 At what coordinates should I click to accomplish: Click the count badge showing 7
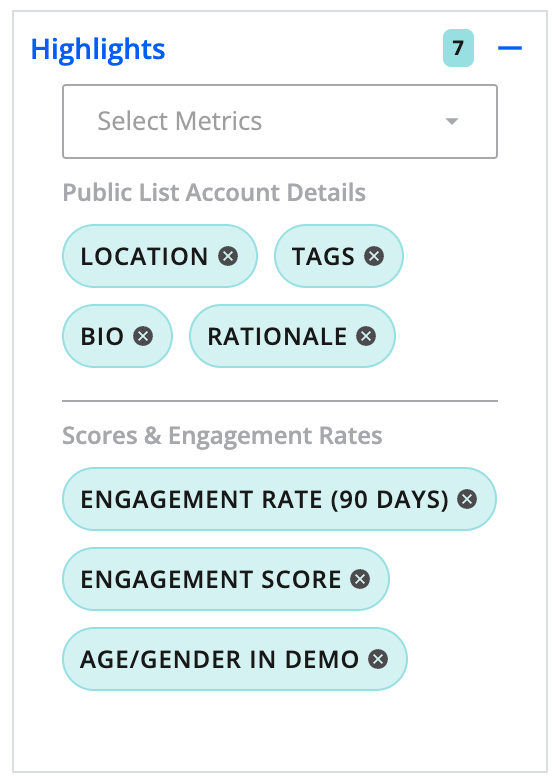[458, 48]
